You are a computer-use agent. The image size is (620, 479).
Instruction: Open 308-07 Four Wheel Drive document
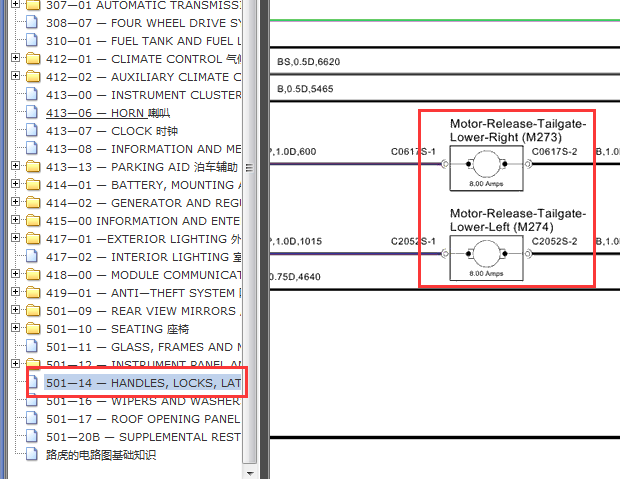point(144,23)
